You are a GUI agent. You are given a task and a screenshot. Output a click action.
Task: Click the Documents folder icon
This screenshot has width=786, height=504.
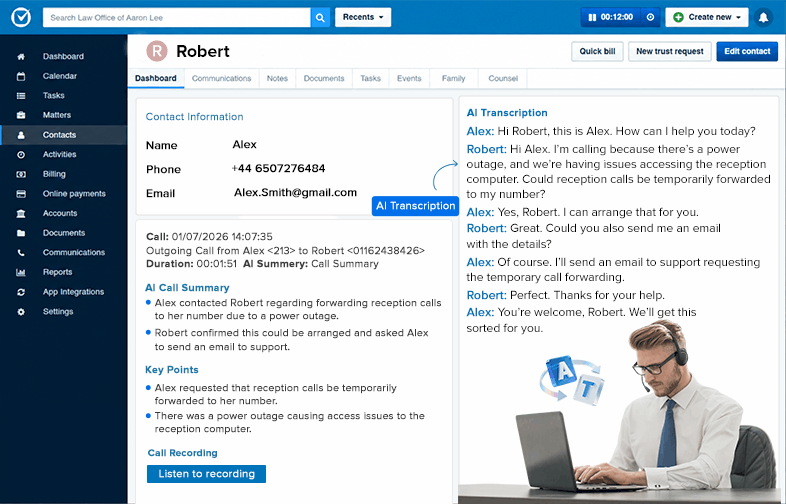tap(21, 233)
